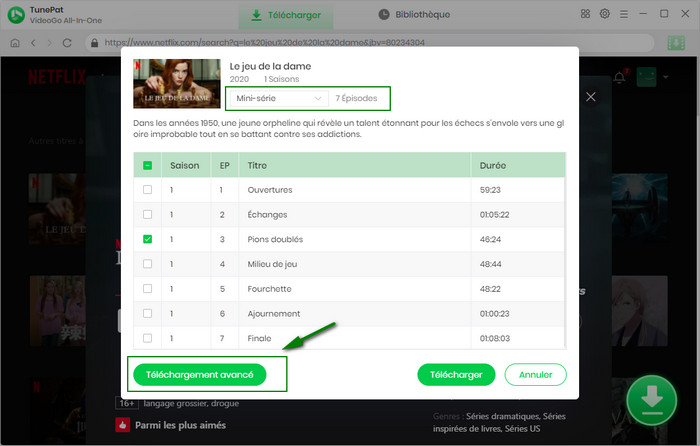The height and width of the screenshot is (446, 700).
Task: Open the hamburger menu icon
Action: pos(624,14)
